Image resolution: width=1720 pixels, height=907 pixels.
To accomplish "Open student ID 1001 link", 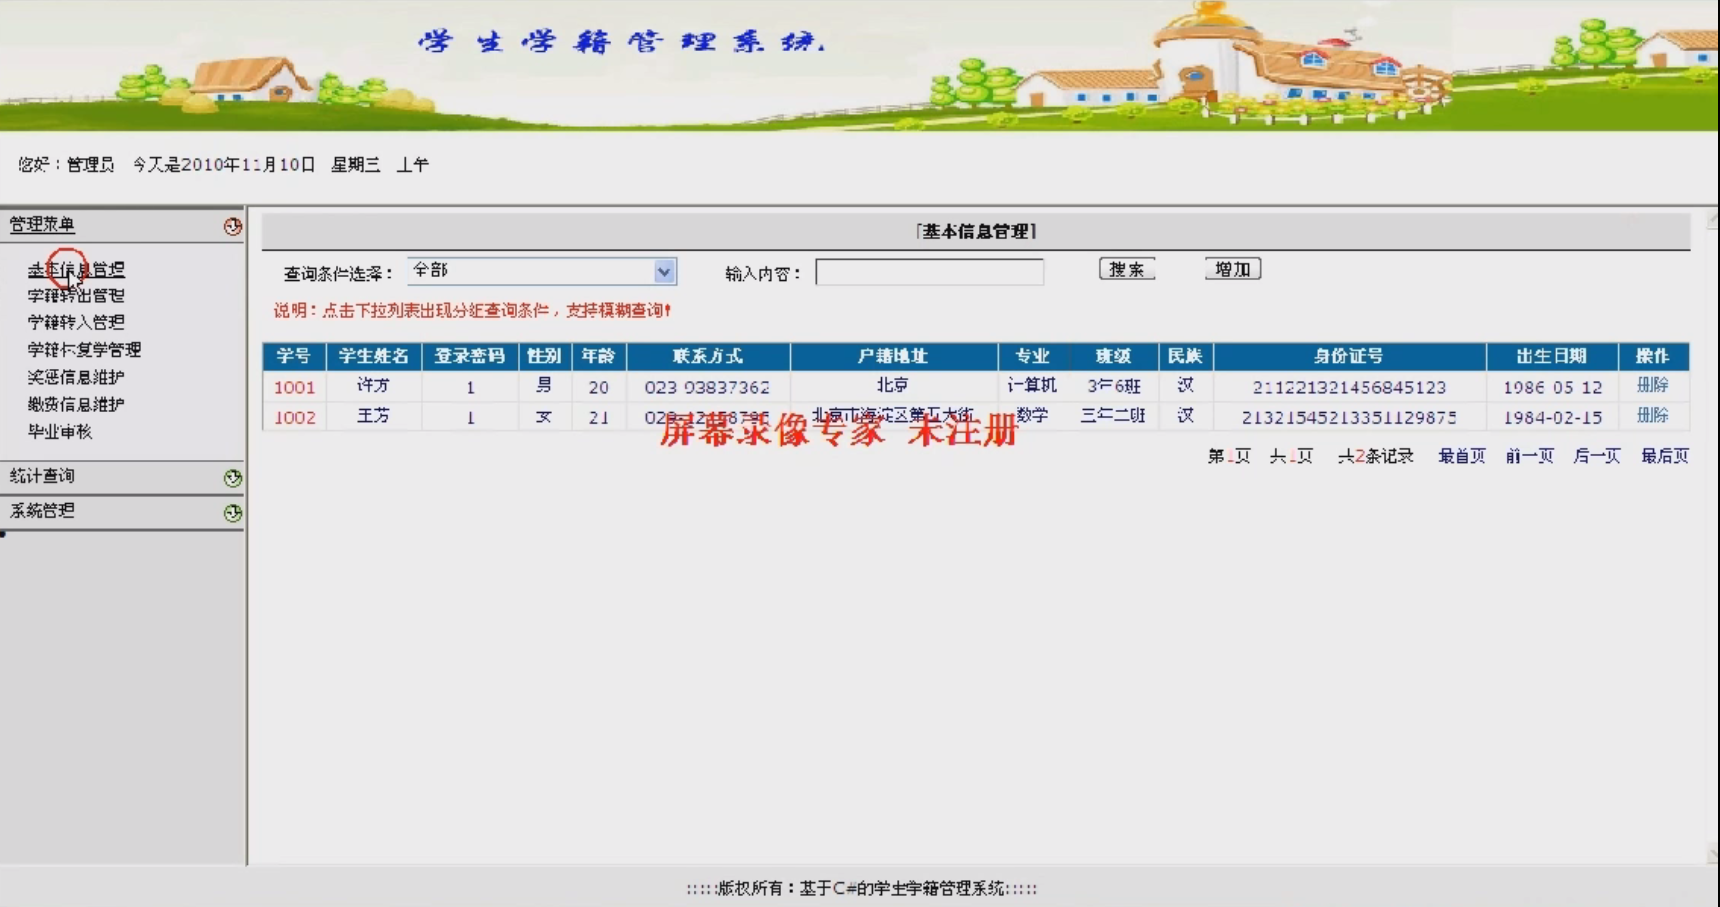I will pyautogui.click(x=294, y=387).
